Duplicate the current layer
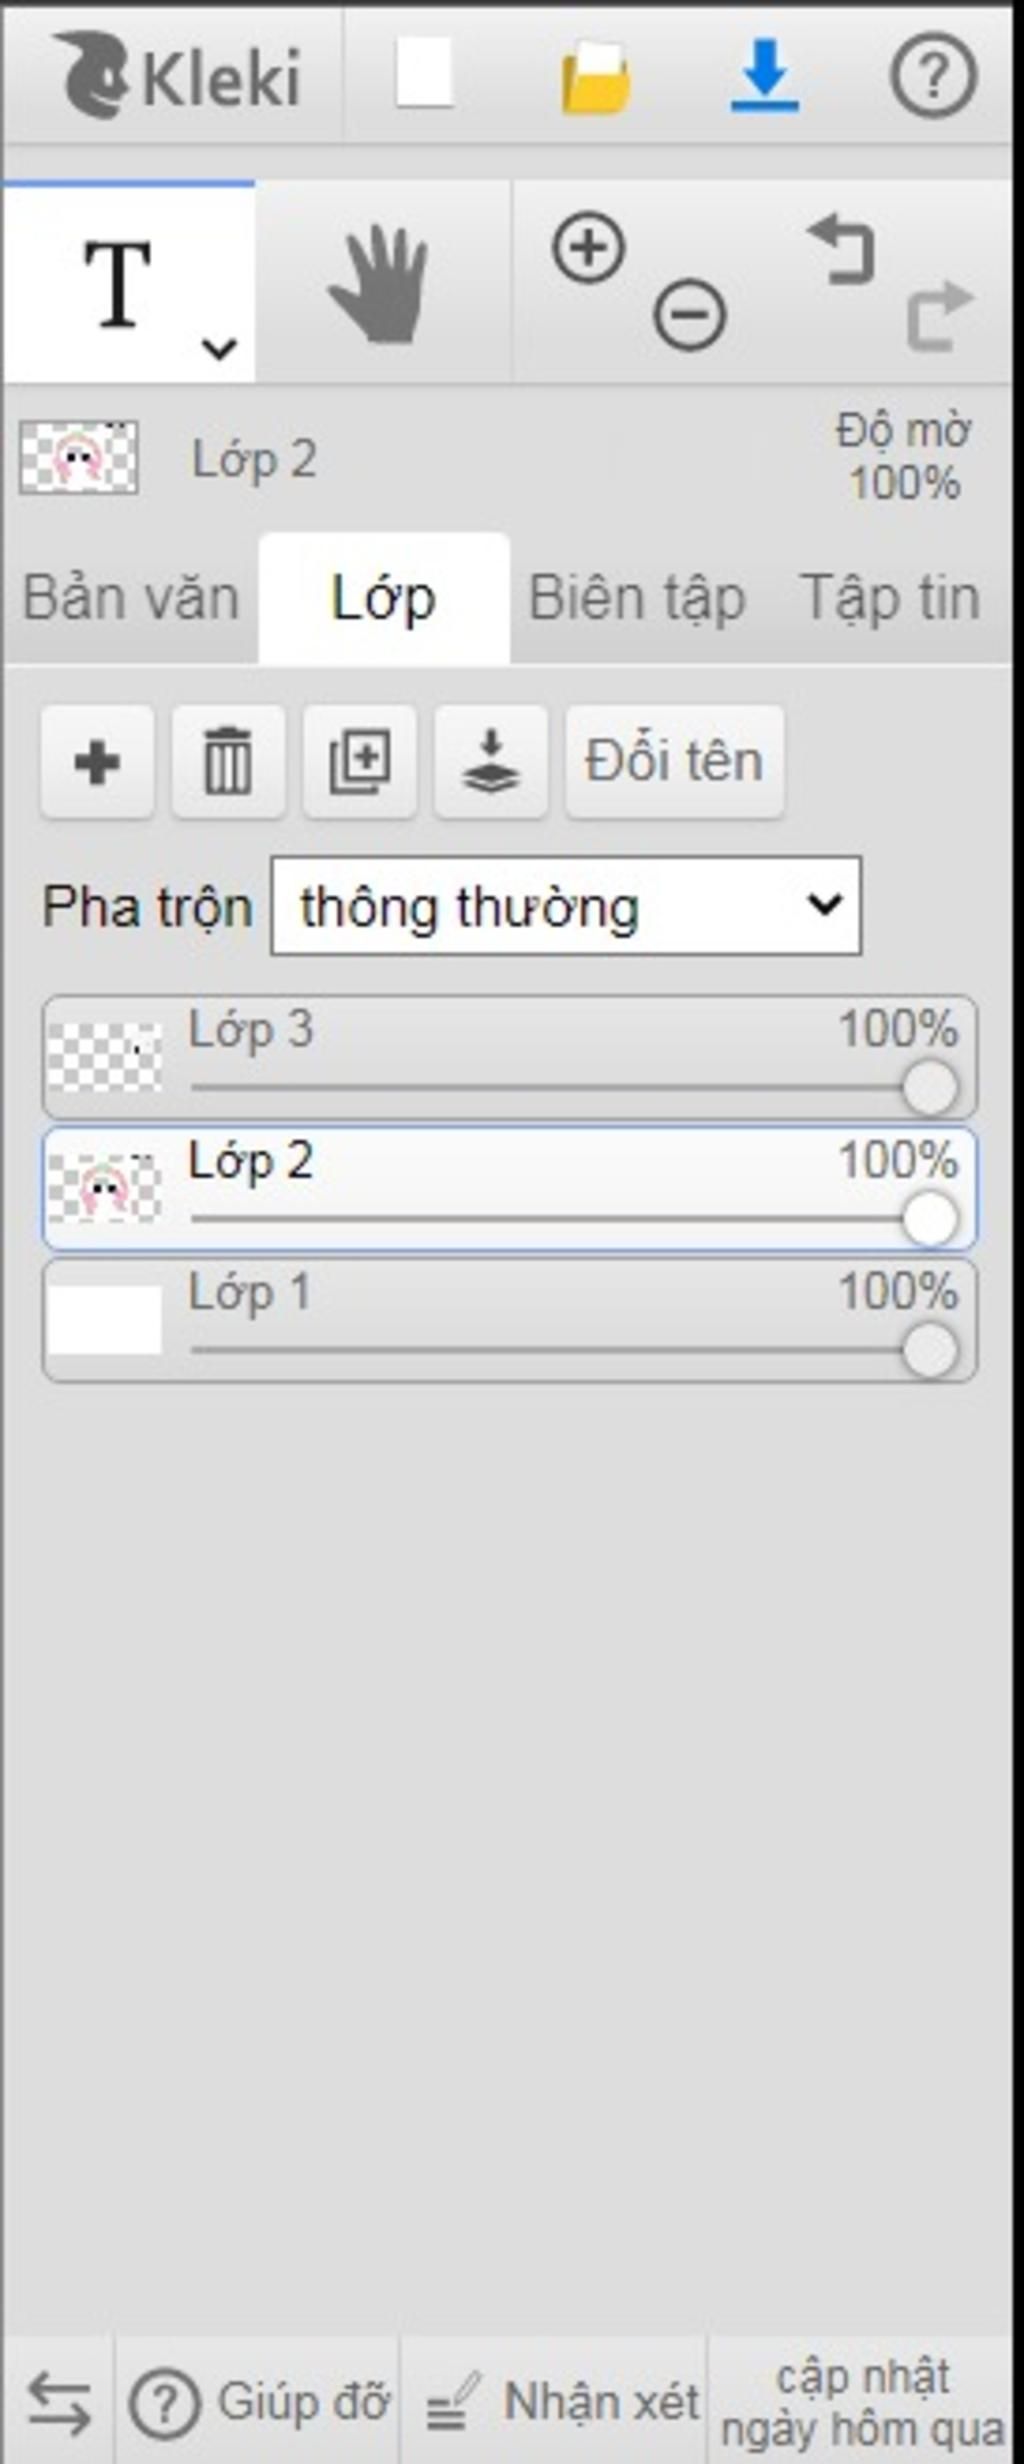Image resolution: width=1024 pixels, height=2464 pixels. 360,762
